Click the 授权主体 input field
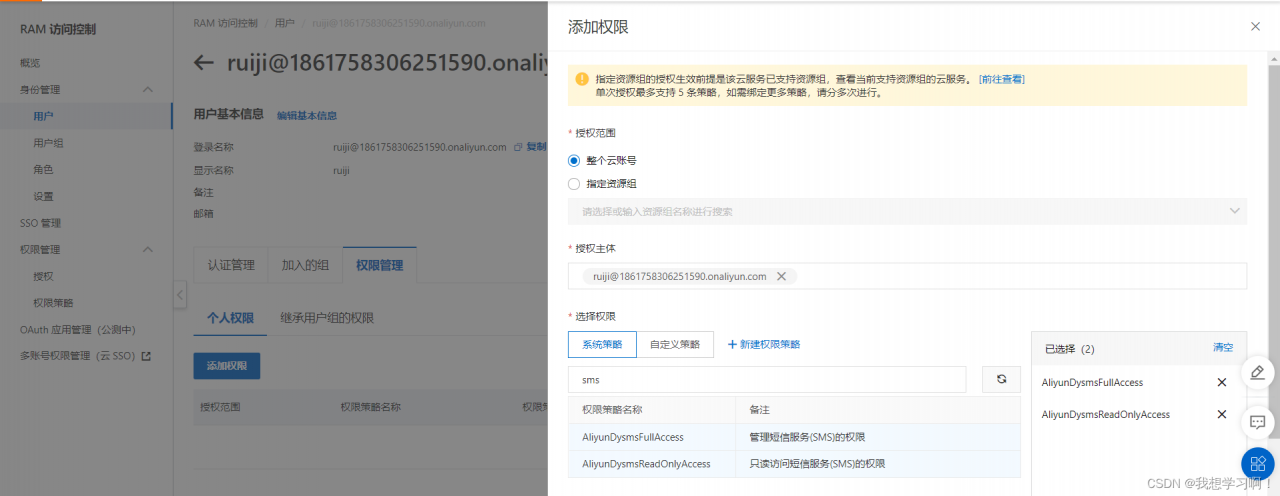Viewport: 1280px width, 496px height. [907, 276]
